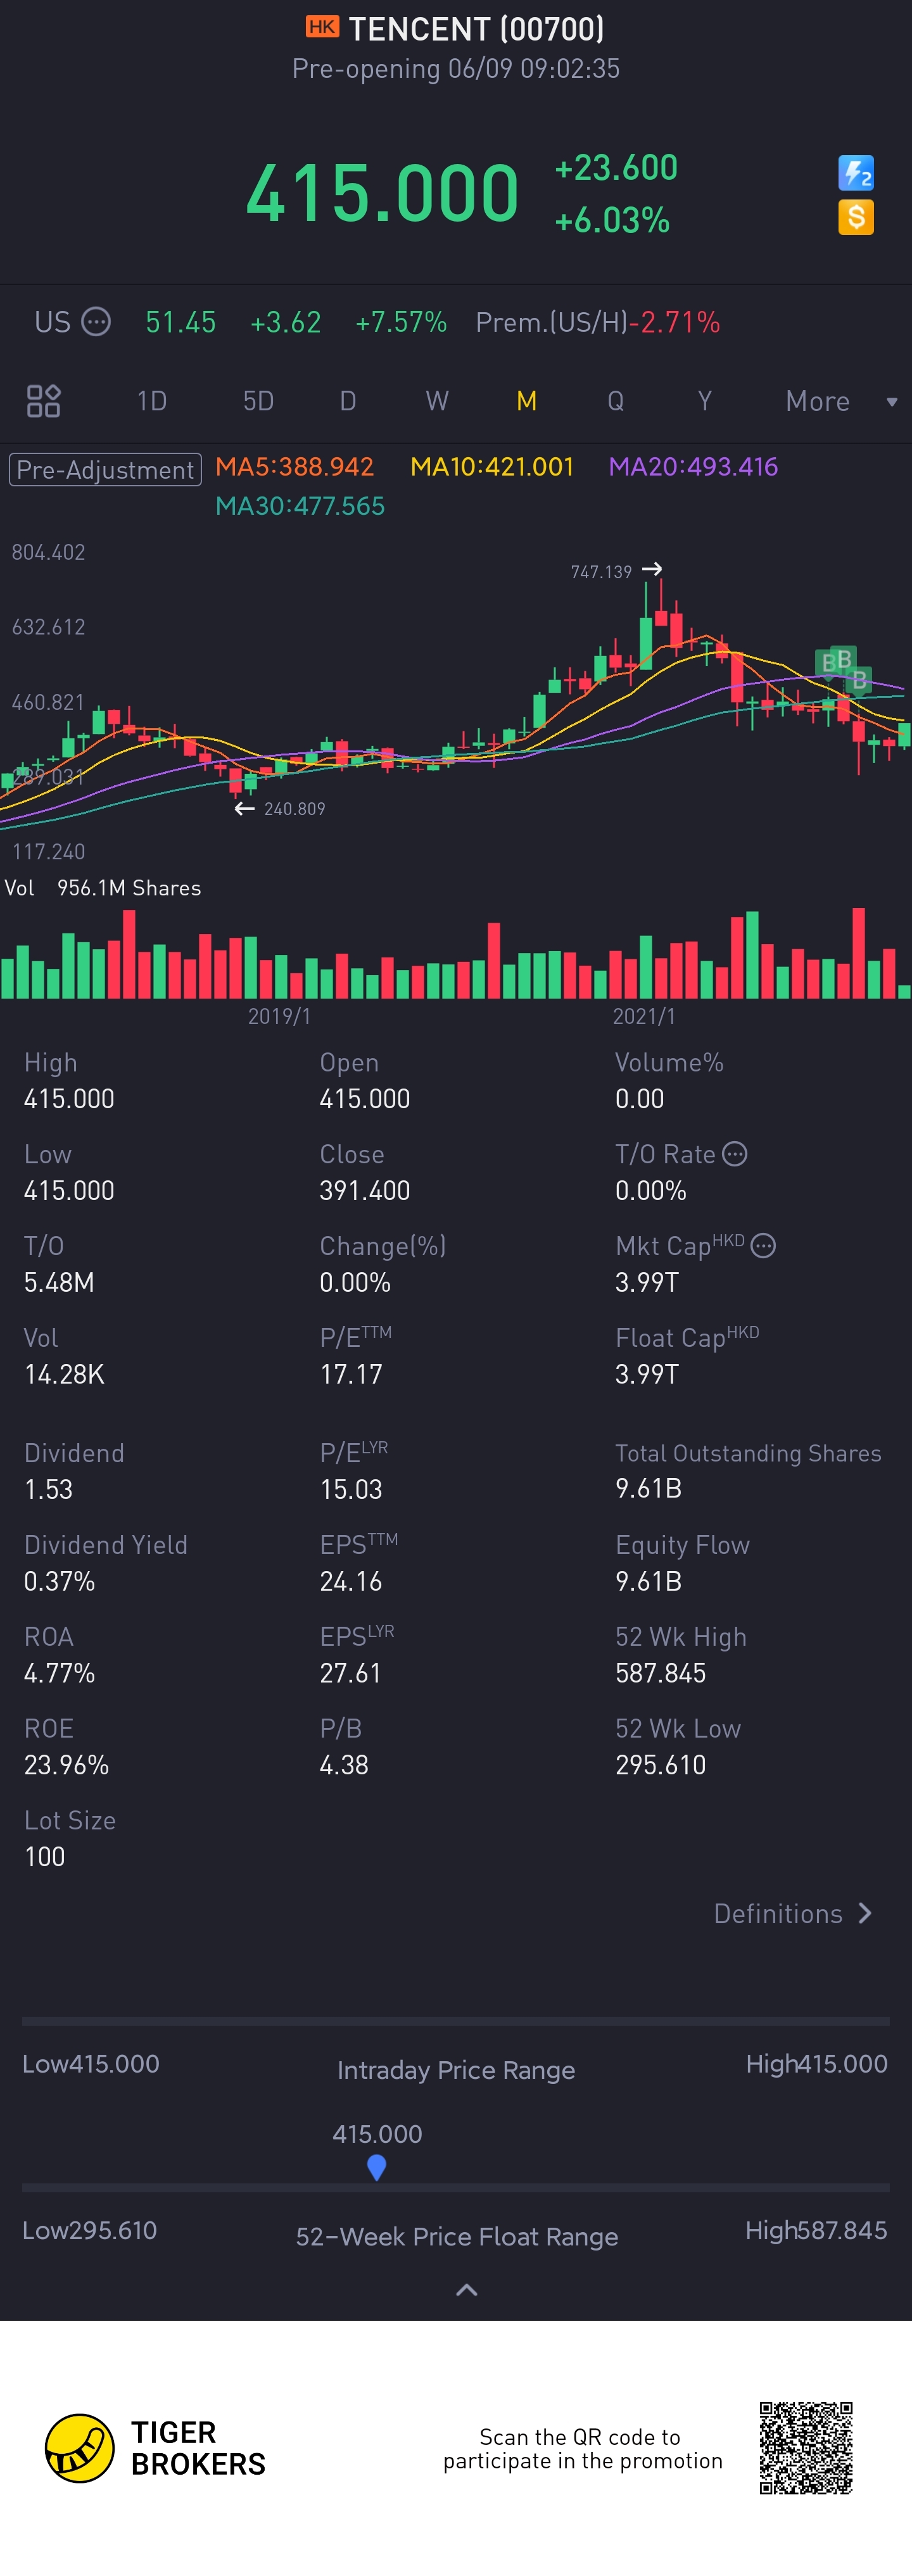Tap the EPS LYR 27.61 value
Screen dimensions: 912x2576
(x=351, y=1673)
